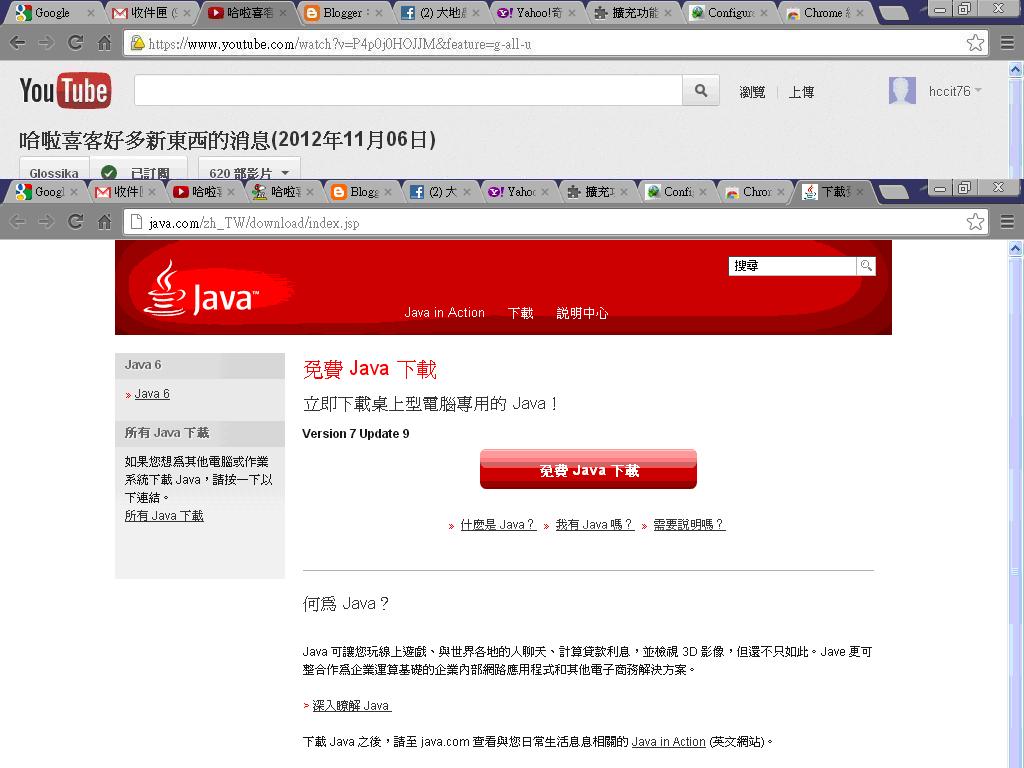
Task: Click 上傳 in the YouTube header
Action: pos(801,92)
